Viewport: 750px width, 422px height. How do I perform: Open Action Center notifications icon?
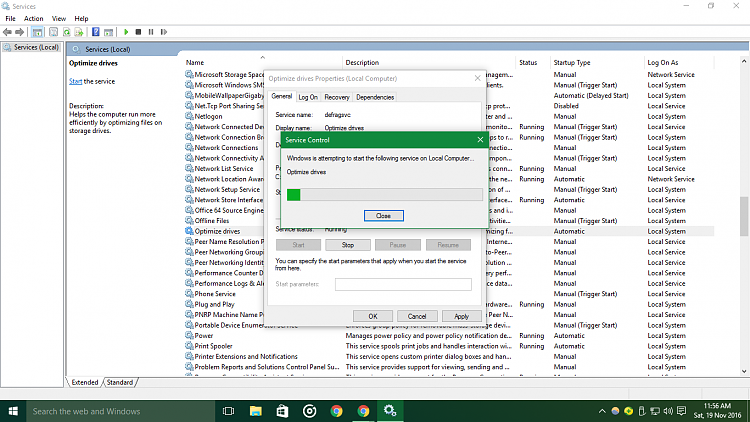pyautogui.click(x=682, y=411)
